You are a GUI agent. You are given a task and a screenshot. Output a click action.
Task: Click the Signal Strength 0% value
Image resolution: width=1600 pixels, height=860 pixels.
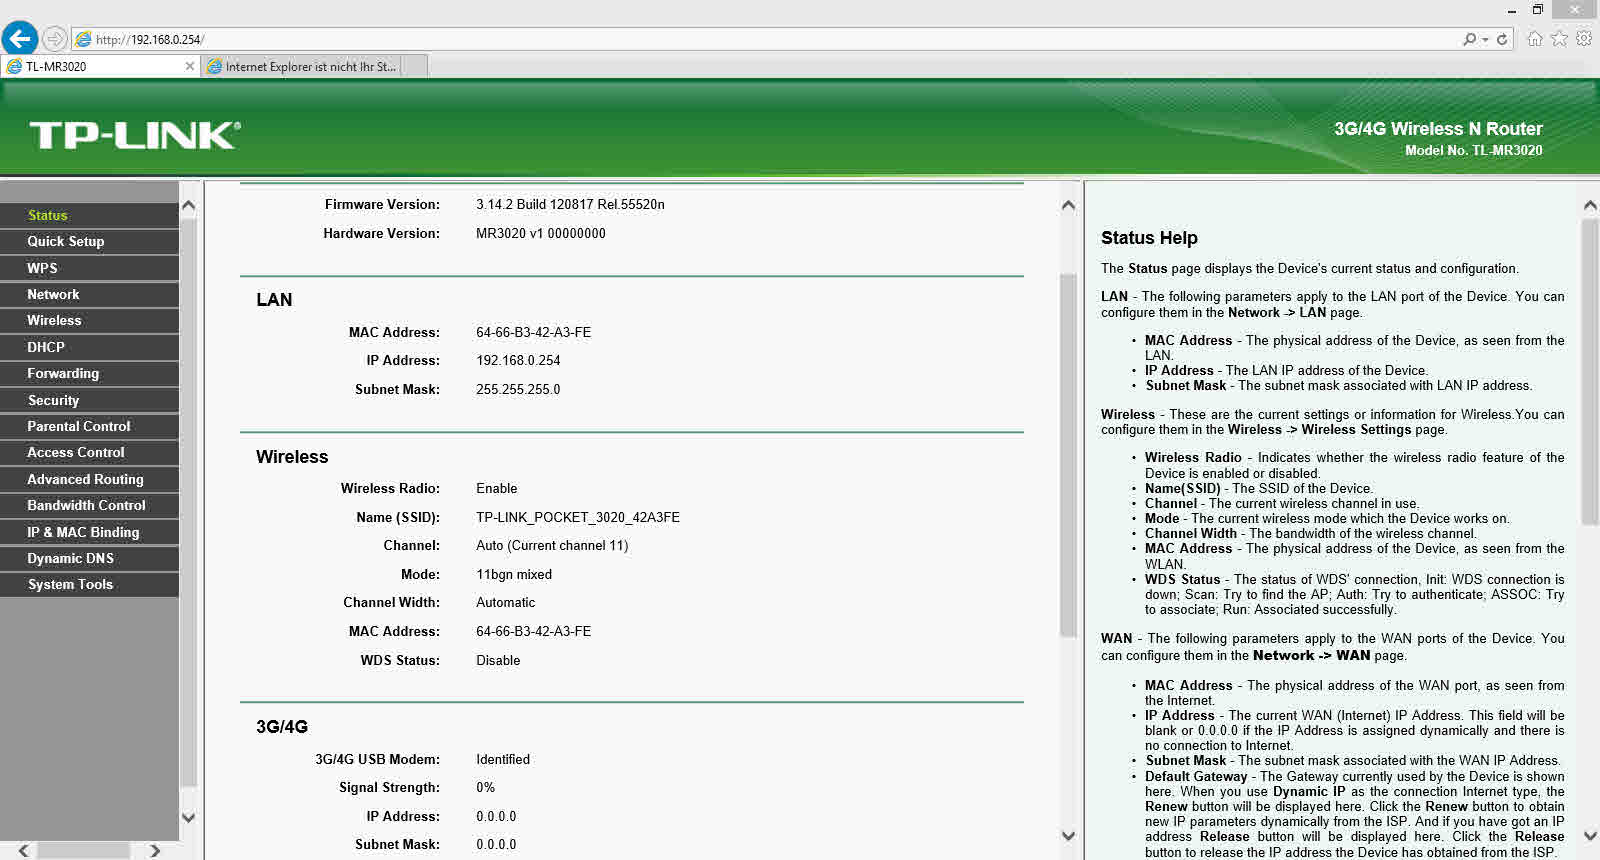486,787
